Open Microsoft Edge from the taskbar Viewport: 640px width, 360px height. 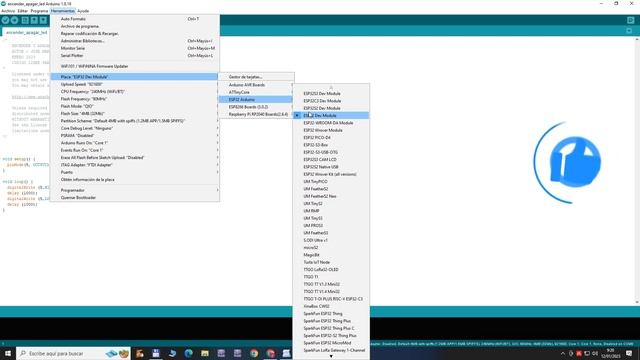pos(188,353)
